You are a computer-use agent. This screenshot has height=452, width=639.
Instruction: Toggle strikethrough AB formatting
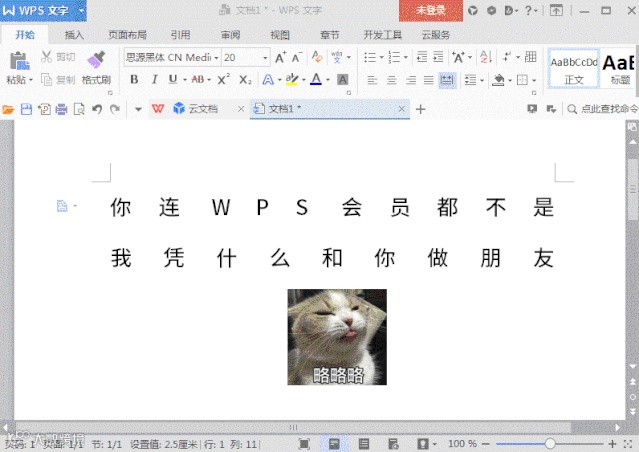[x=198, y=79]
